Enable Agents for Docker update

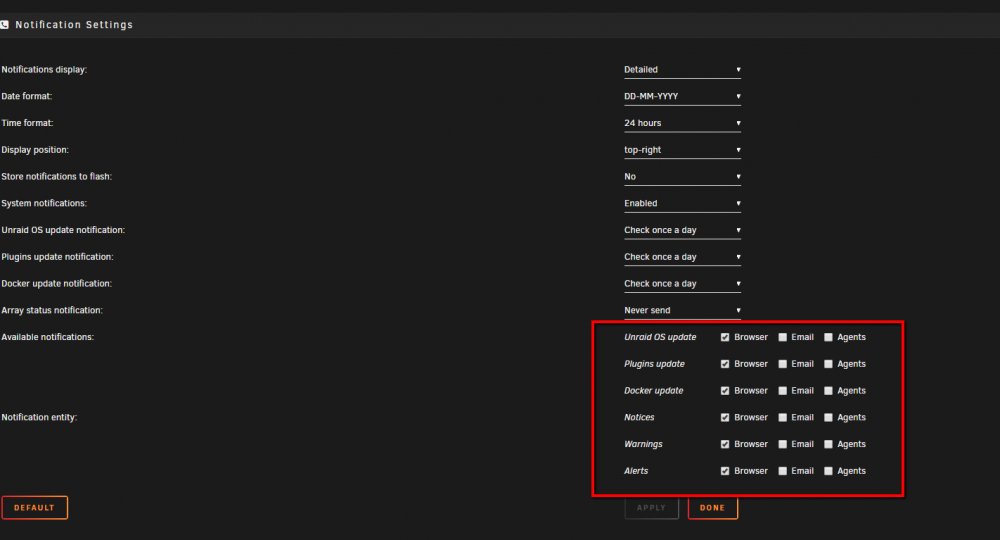828,391
